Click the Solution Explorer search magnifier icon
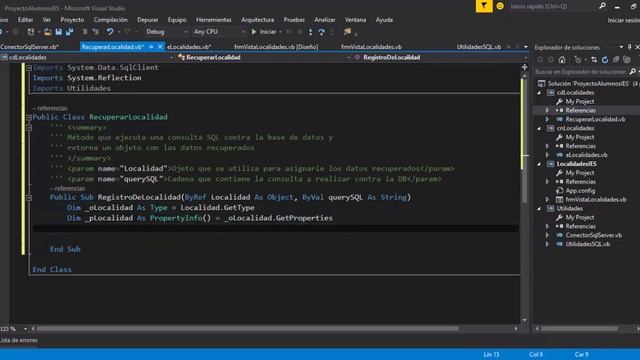Viewport: 640px width, 360px height. [x=633, y=72]
